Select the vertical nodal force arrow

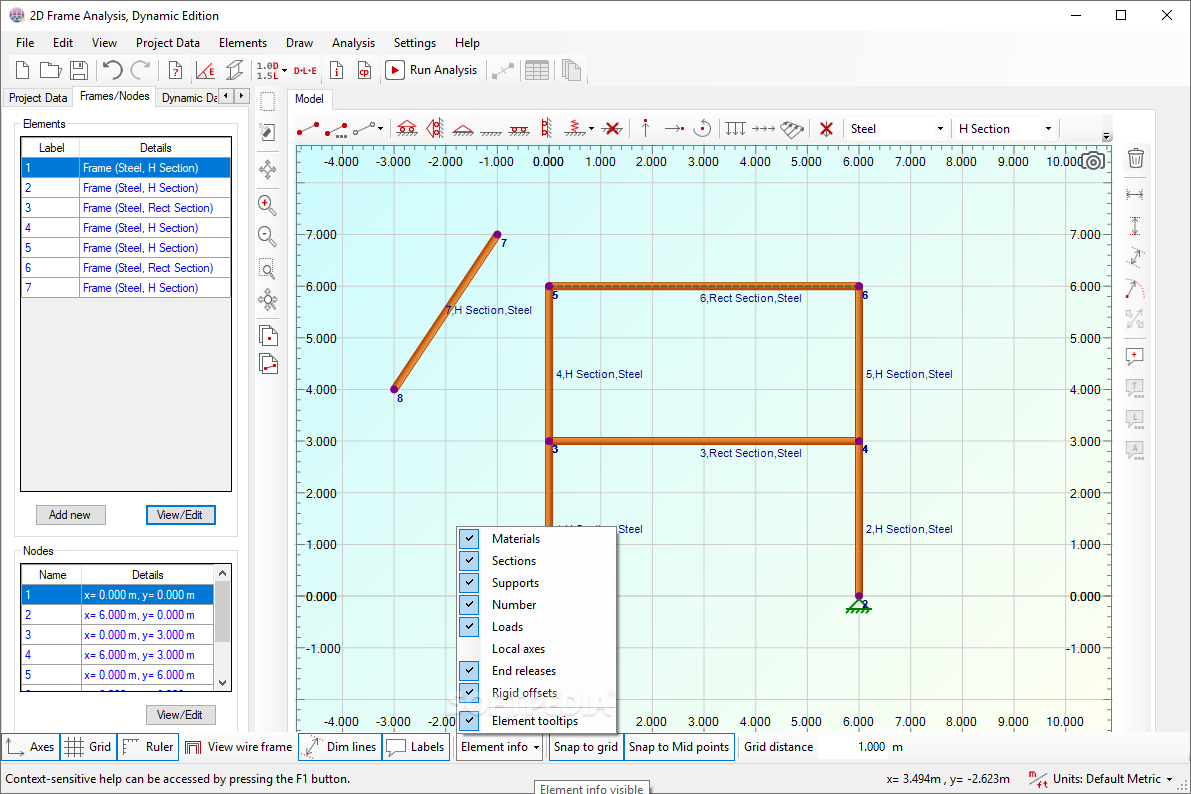646,128
